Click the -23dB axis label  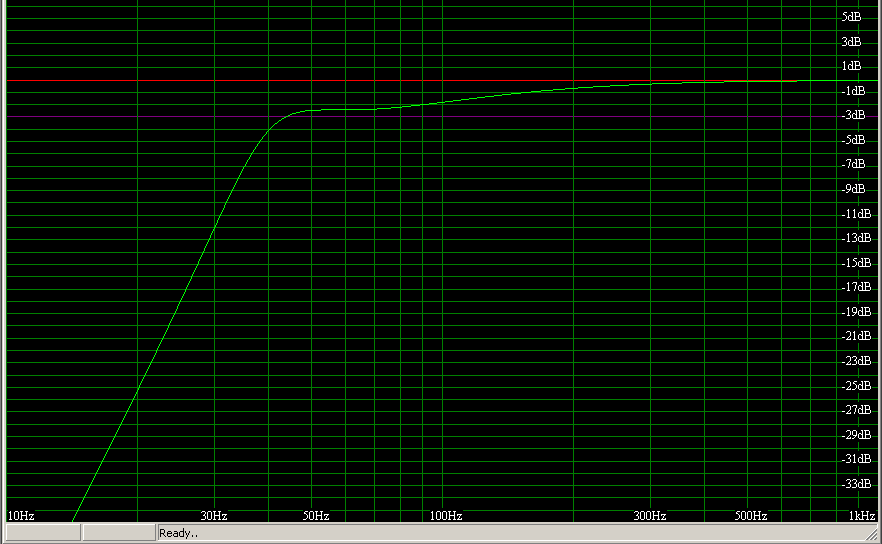tap(856, 361)
